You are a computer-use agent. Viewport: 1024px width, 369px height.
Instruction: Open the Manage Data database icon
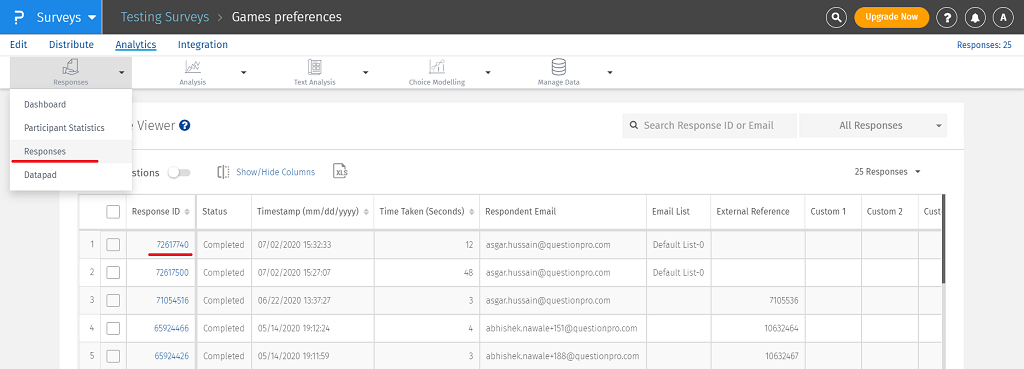558,67
